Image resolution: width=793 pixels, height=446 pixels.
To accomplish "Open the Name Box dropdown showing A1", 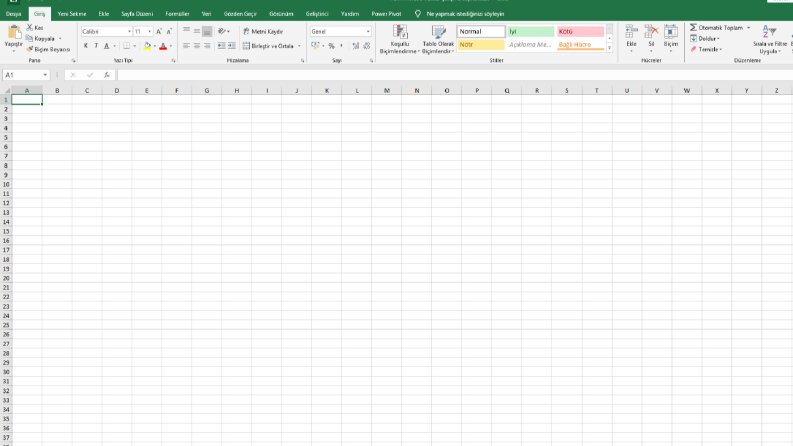I will [45, 75].
